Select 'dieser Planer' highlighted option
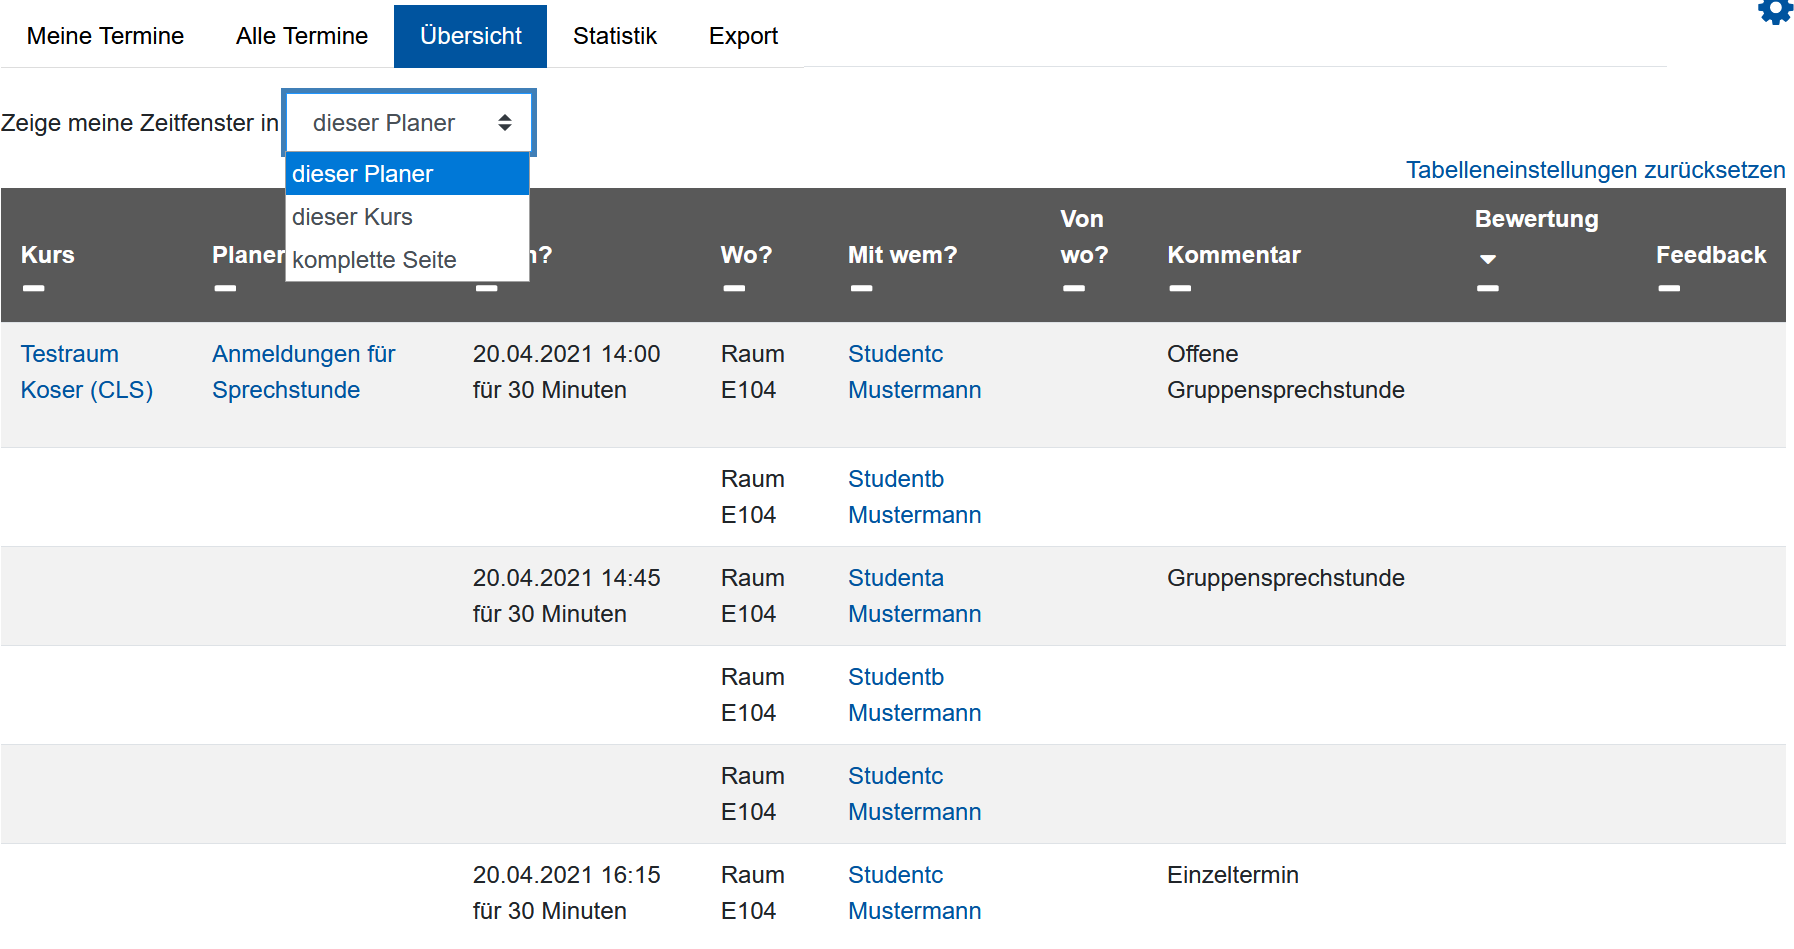 [362, 174]
